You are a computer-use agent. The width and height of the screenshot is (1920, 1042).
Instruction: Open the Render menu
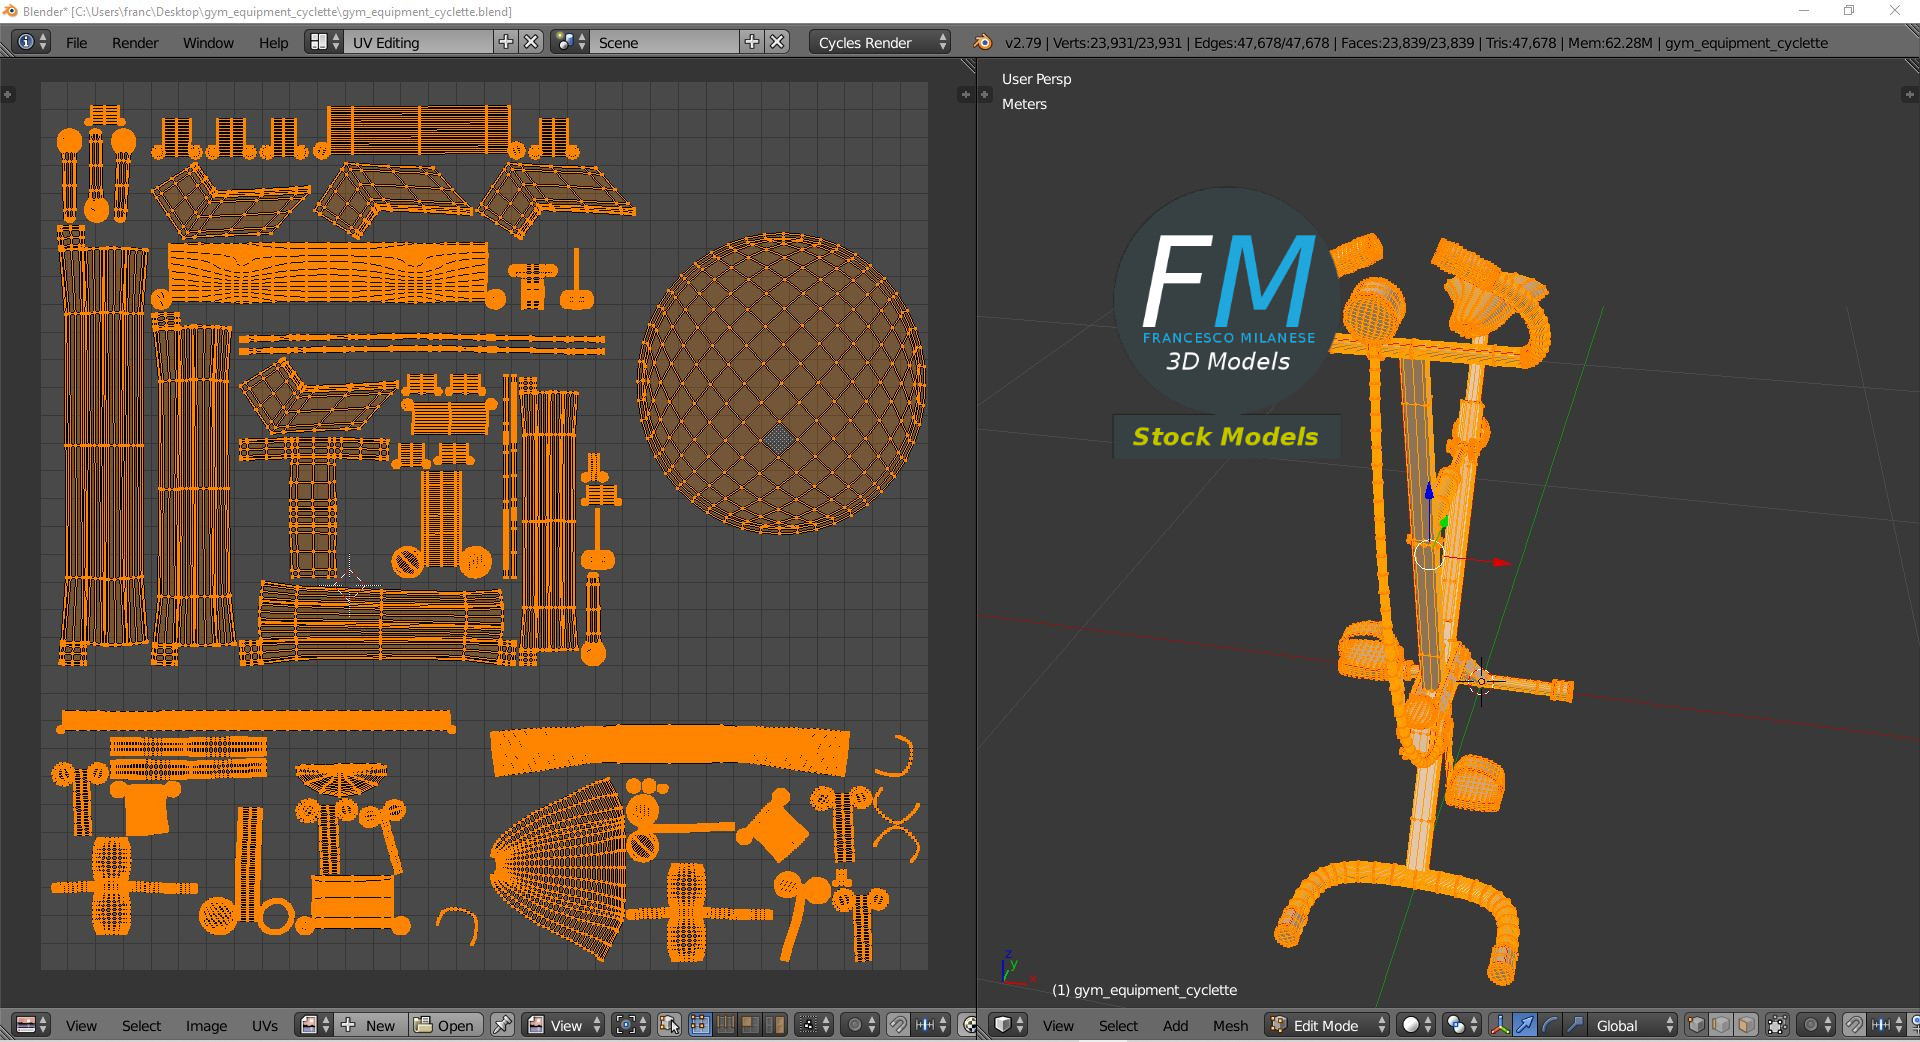(x=135, y=42)
